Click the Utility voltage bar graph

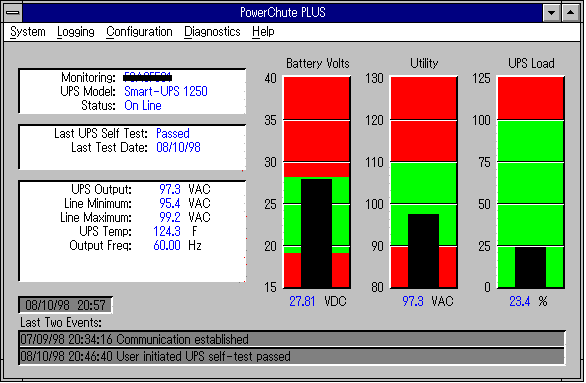424,182
